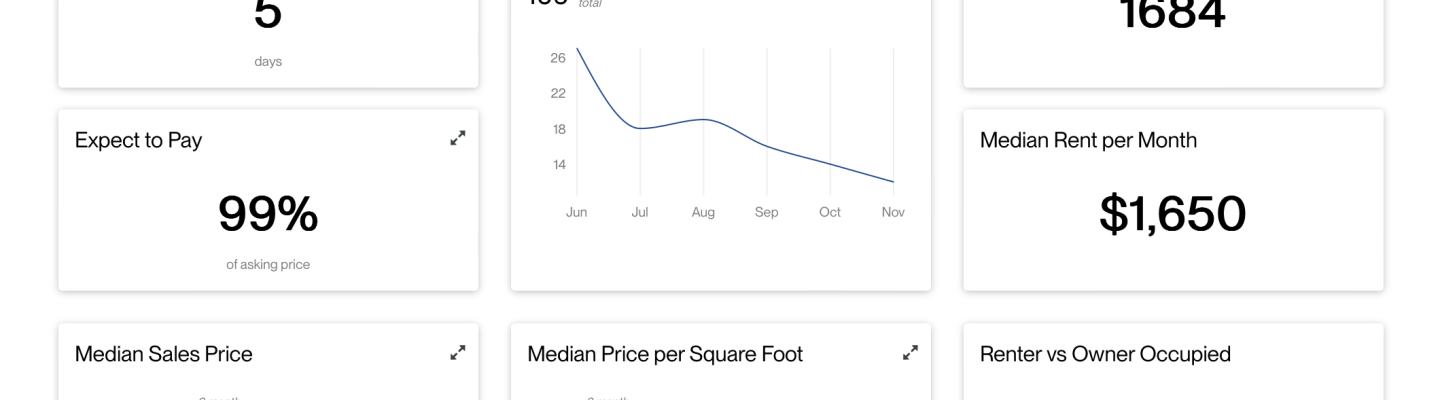Select the Aug point on chart axis
1440x400 pixels.
(703, 212)
